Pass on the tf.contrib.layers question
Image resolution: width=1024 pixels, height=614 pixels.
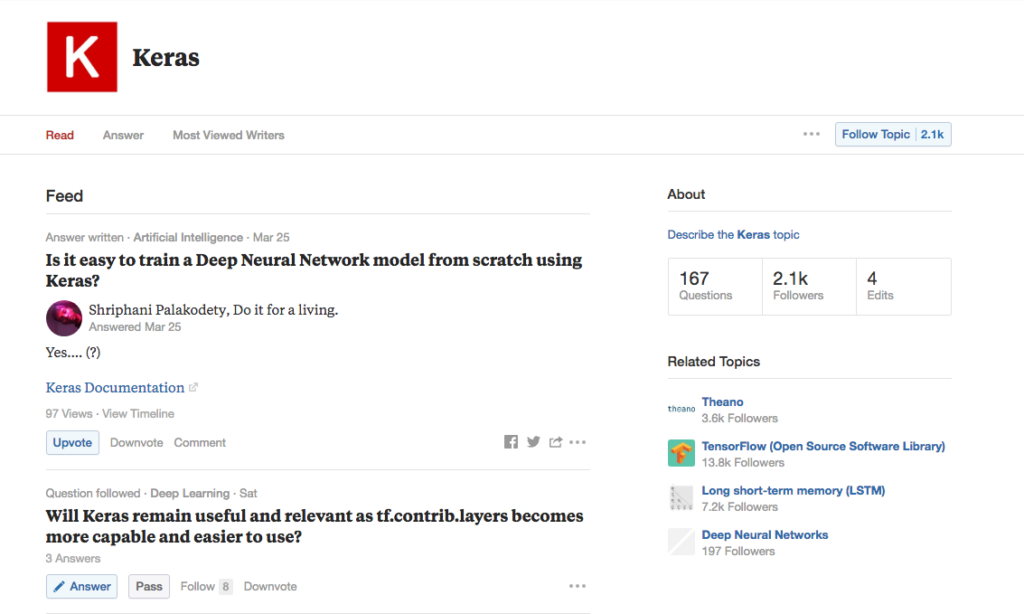click(x=149, y=586)
